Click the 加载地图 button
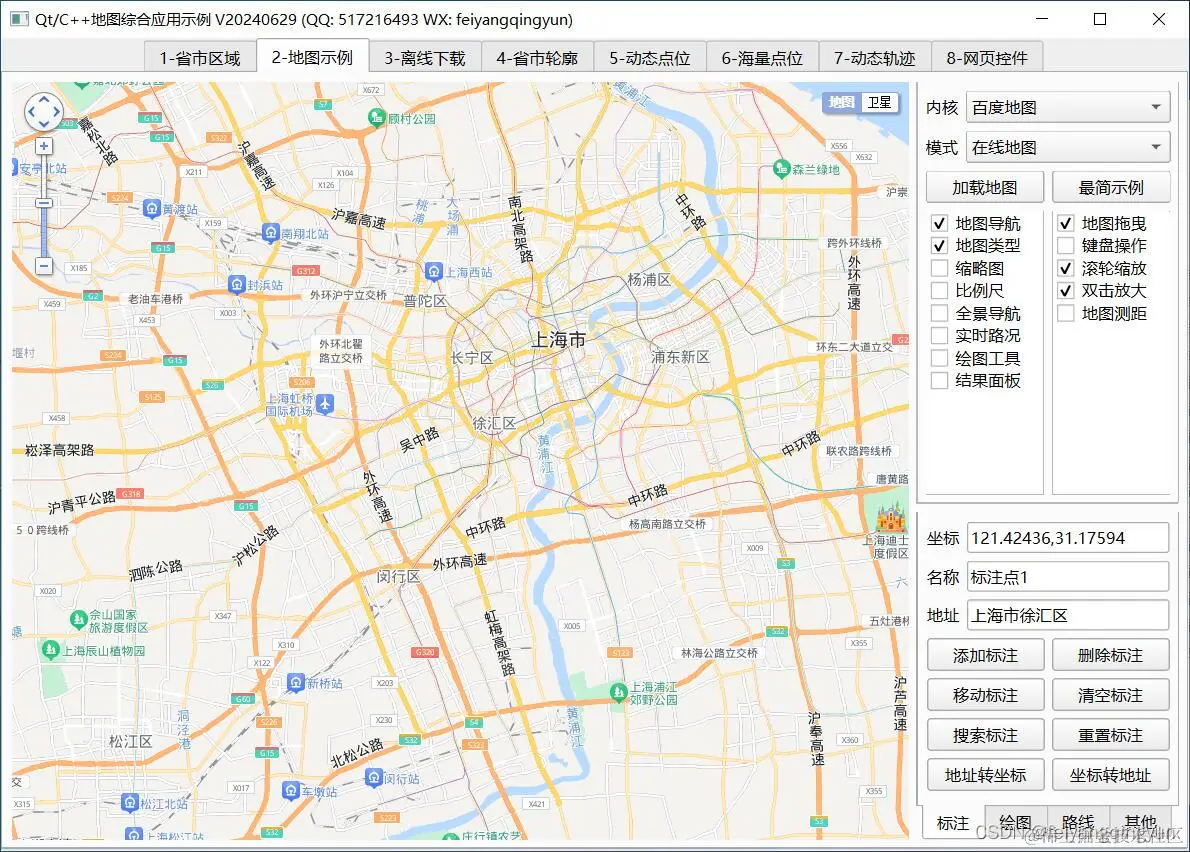Screen dimensions: 1190x852 985,186
